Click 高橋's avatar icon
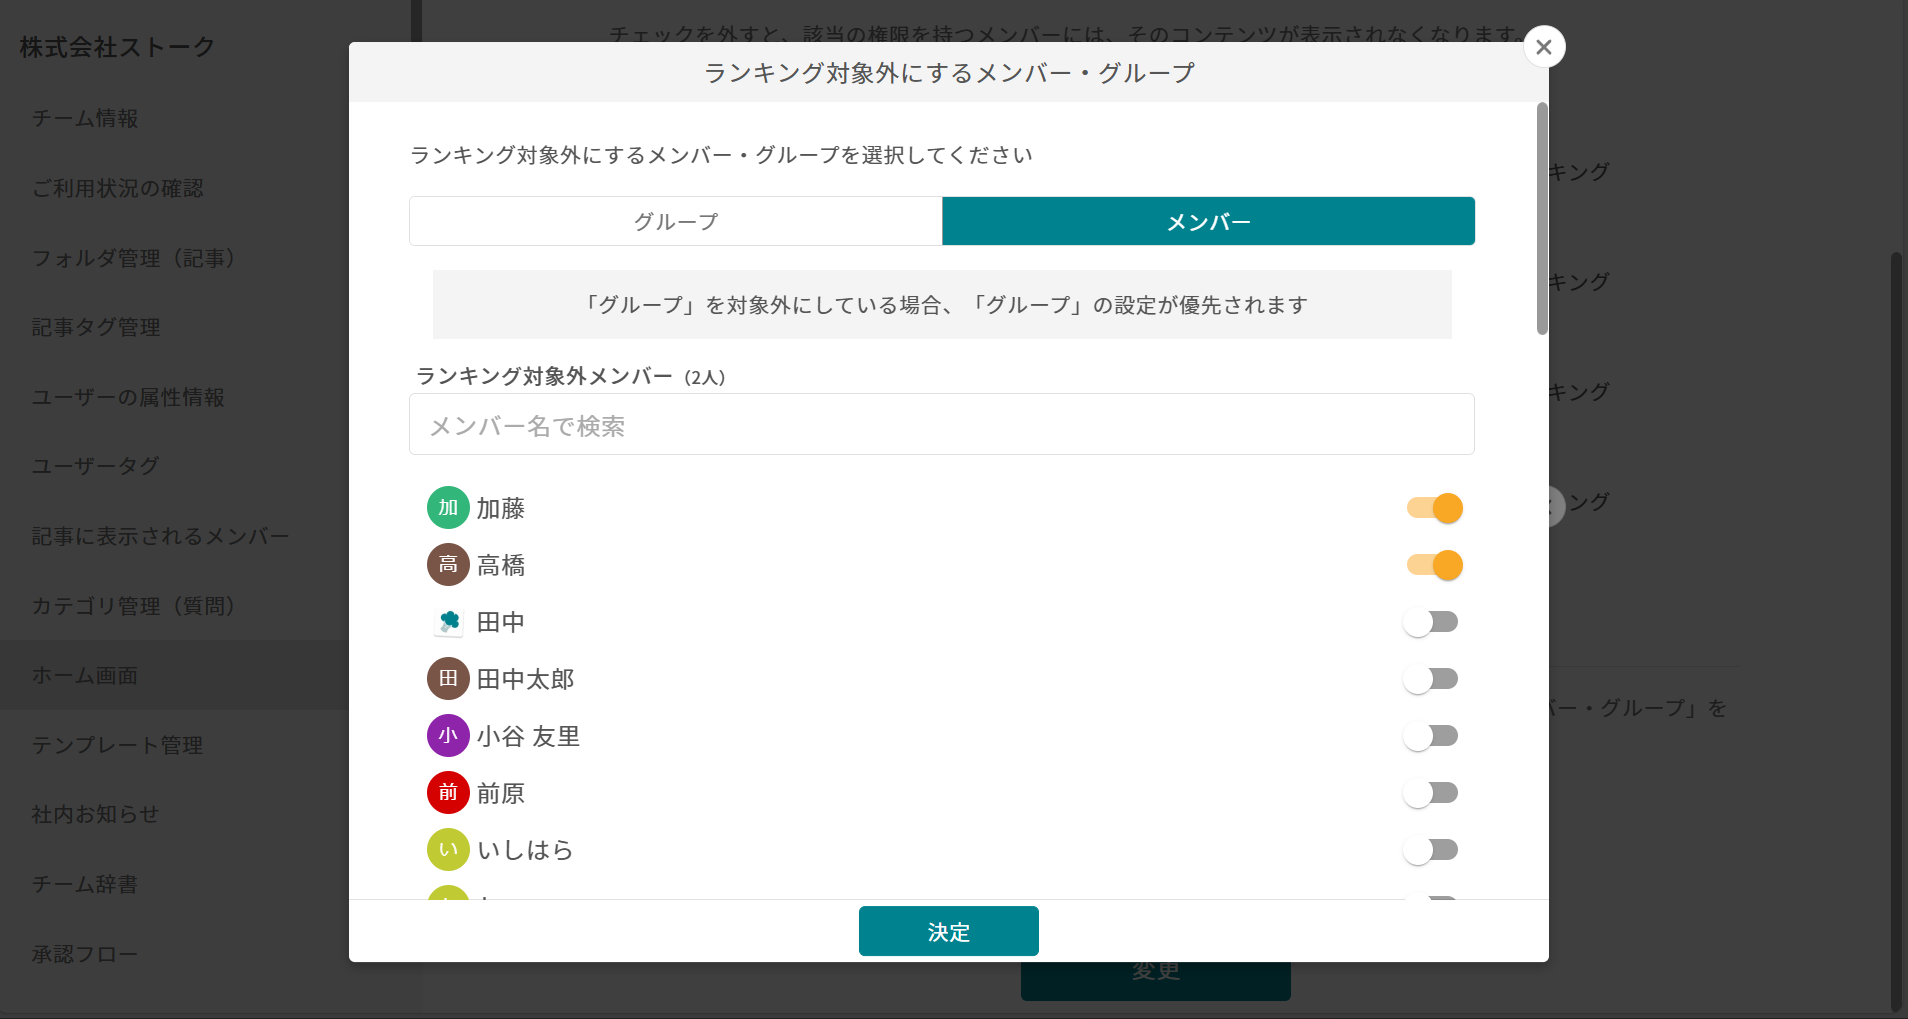The image size is (1908, 1019). (x=448, y=564)
